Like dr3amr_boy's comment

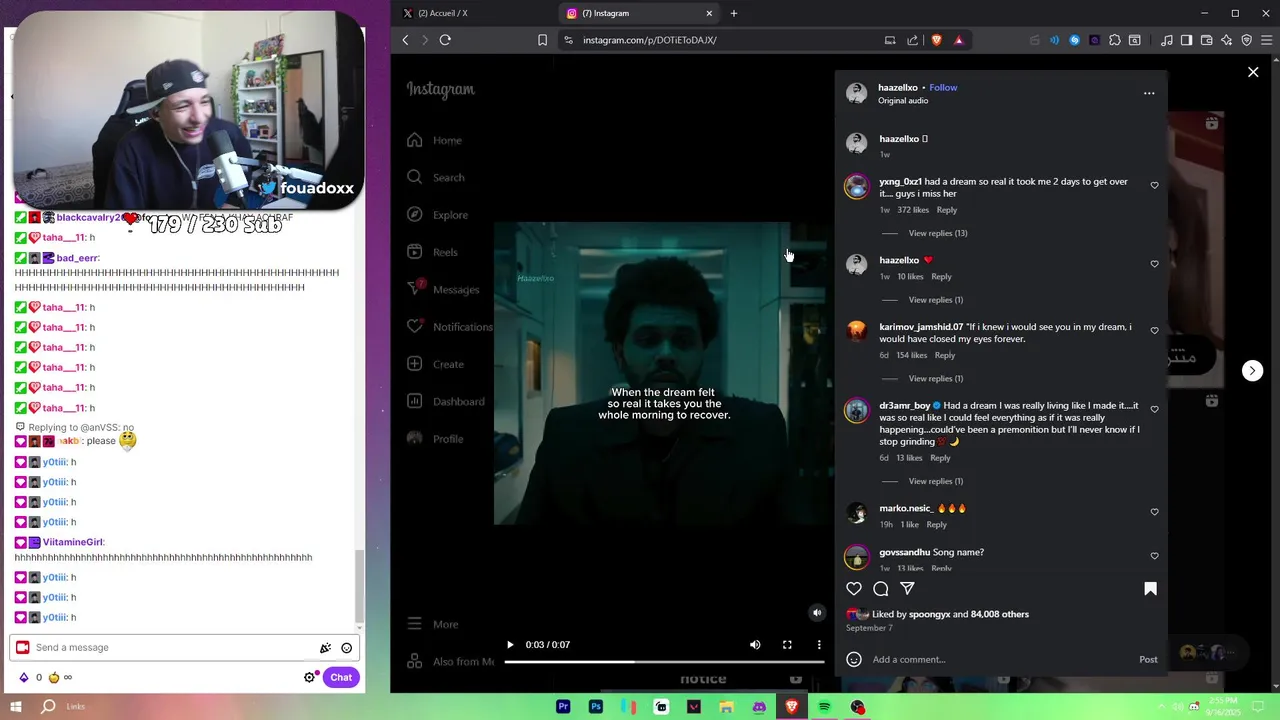1154,409
